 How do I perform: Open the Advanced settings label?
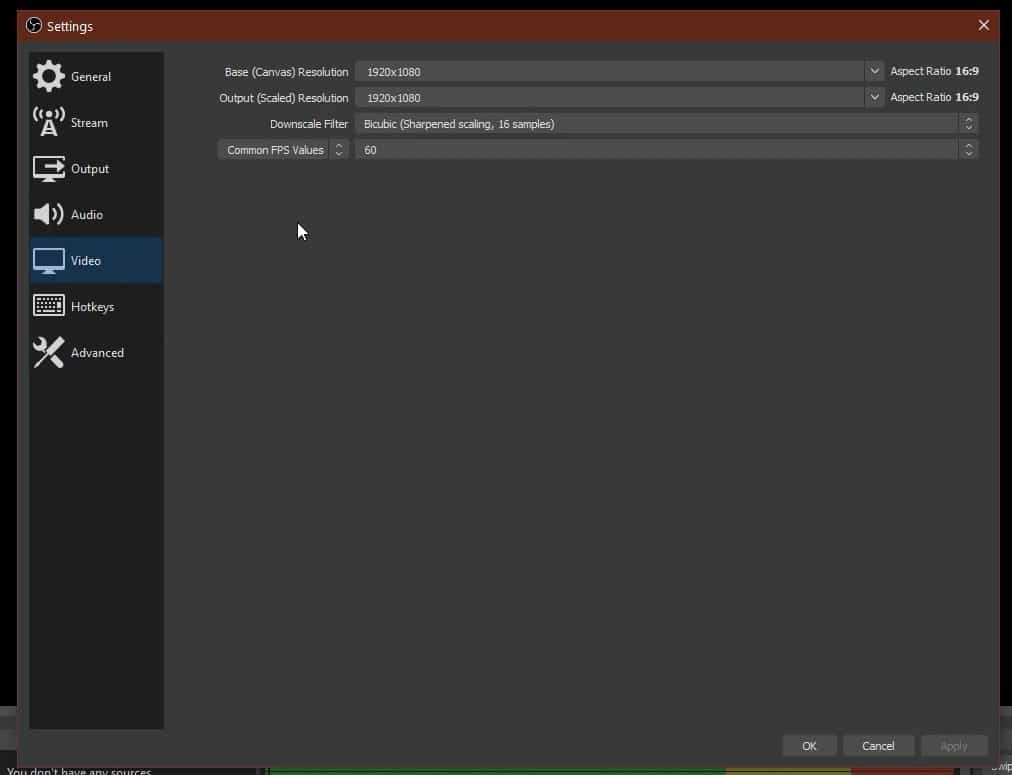click(x=97, y=353)
